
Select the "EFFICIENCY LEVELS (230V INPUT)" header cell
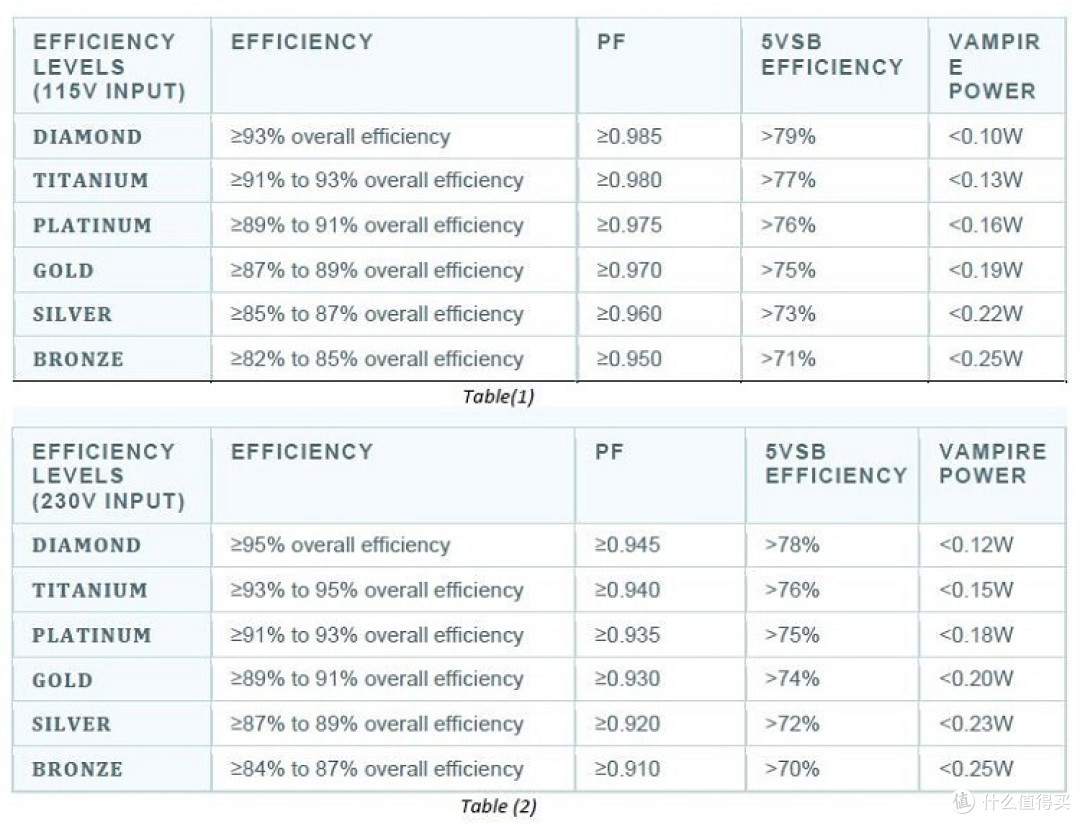tap(109, 476)
